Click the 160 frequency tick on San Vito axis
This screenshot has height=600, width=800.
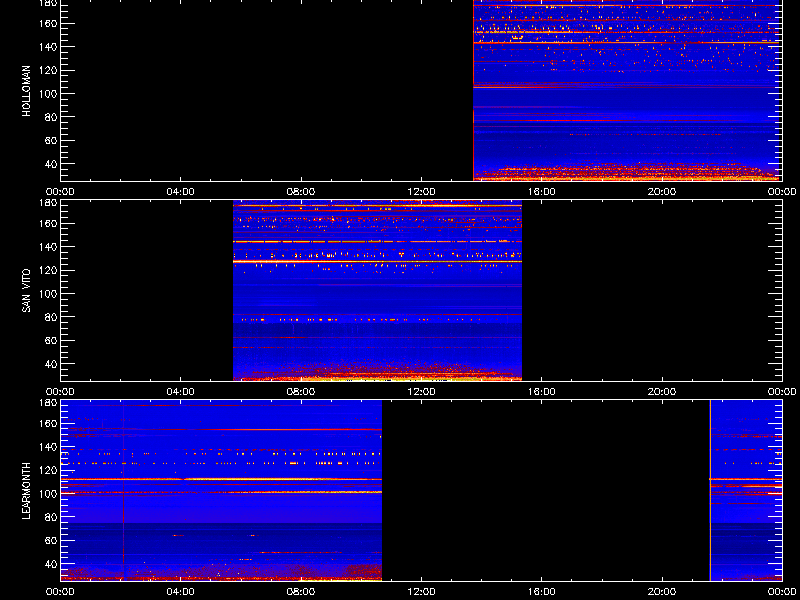[49, 223]
